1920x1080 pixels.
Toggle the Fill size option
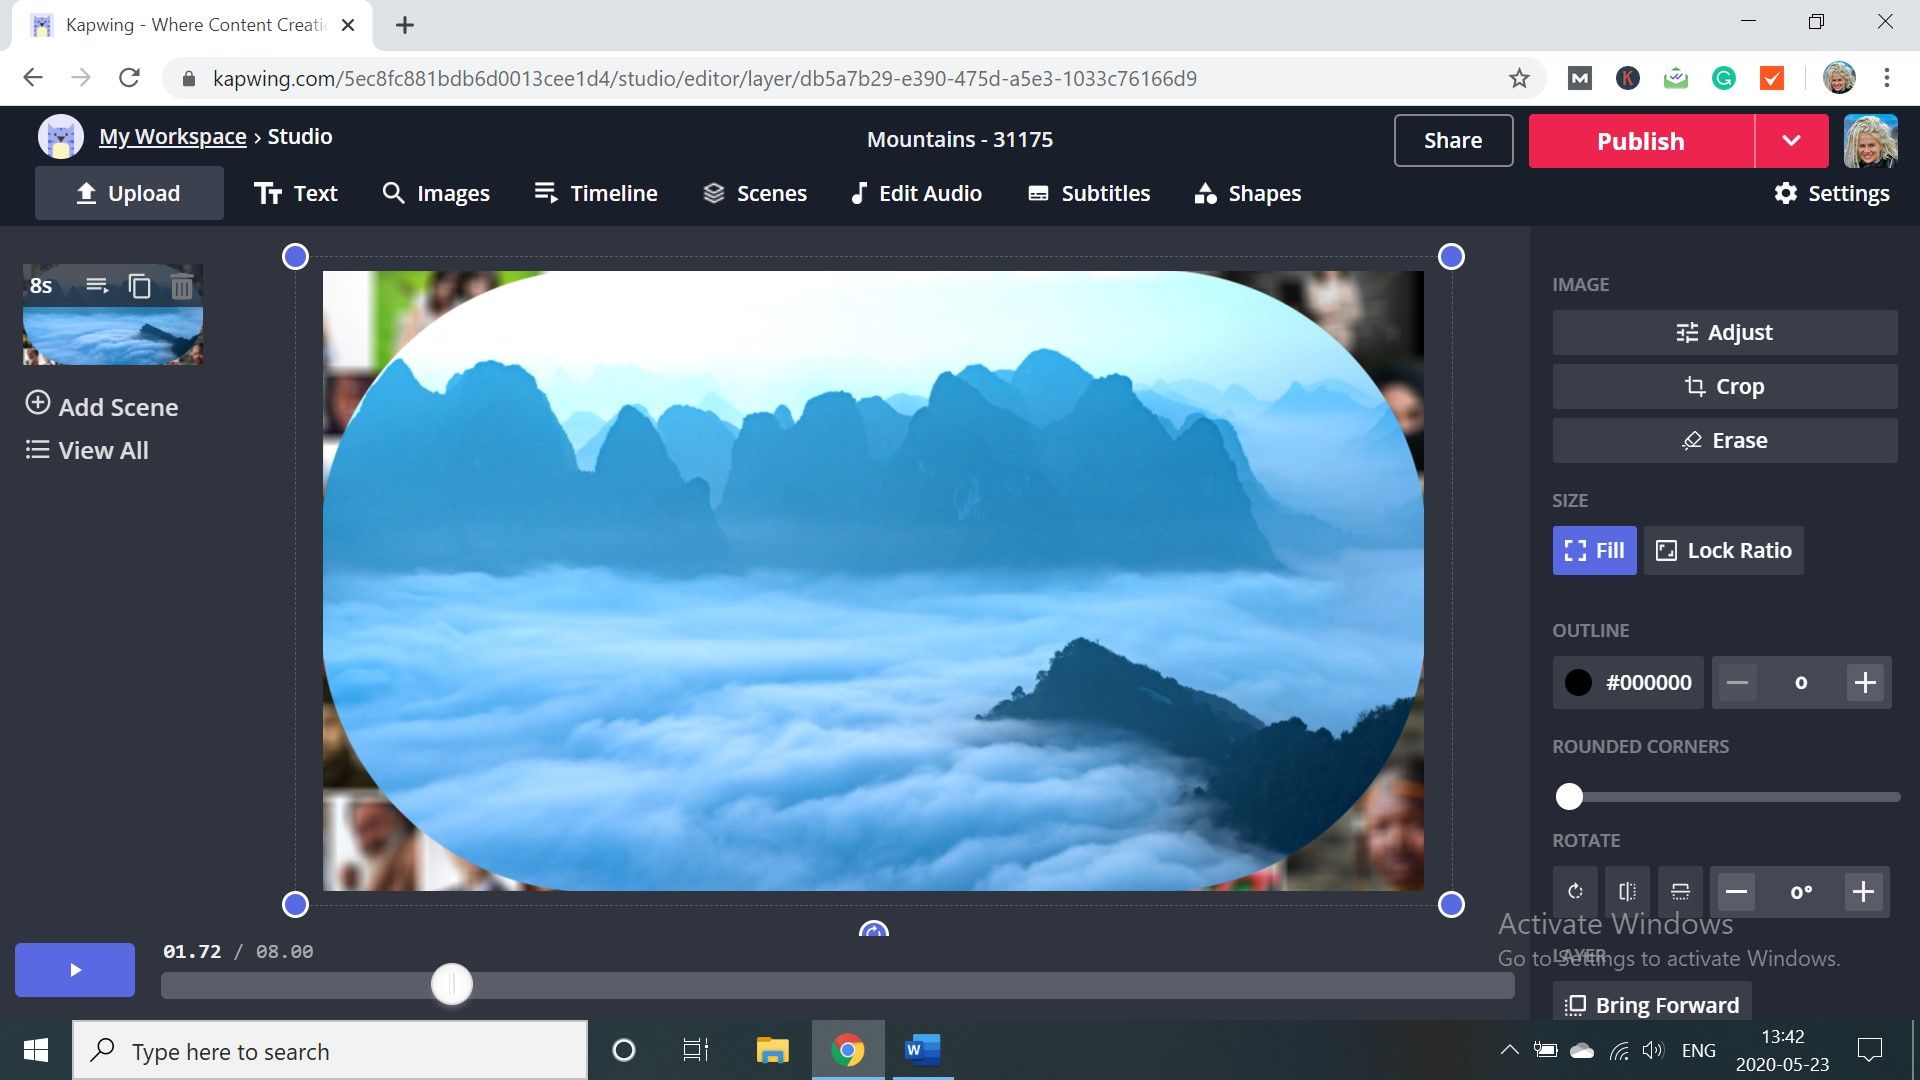pos(1594,550)
